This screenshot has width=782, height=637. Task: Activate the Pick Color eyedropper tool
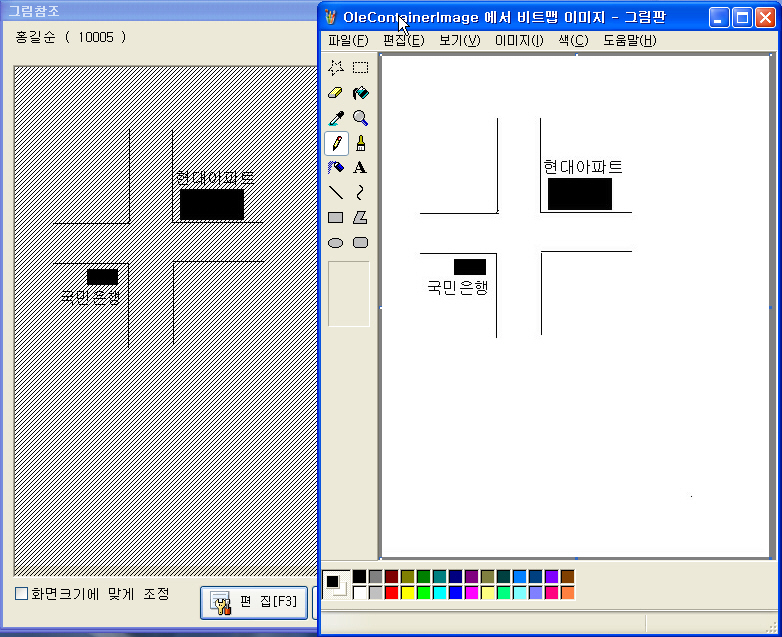336,118
